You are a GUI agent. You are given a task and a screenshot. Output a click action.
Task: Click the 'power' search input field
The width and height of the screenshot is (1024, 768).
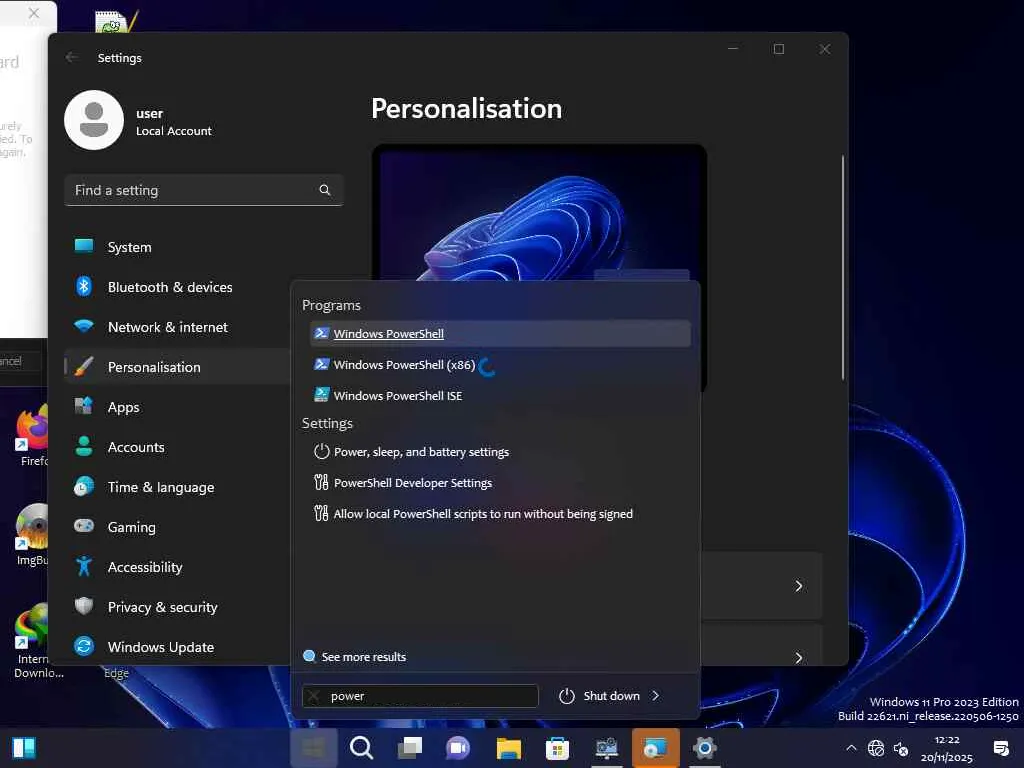pos(420,696)
